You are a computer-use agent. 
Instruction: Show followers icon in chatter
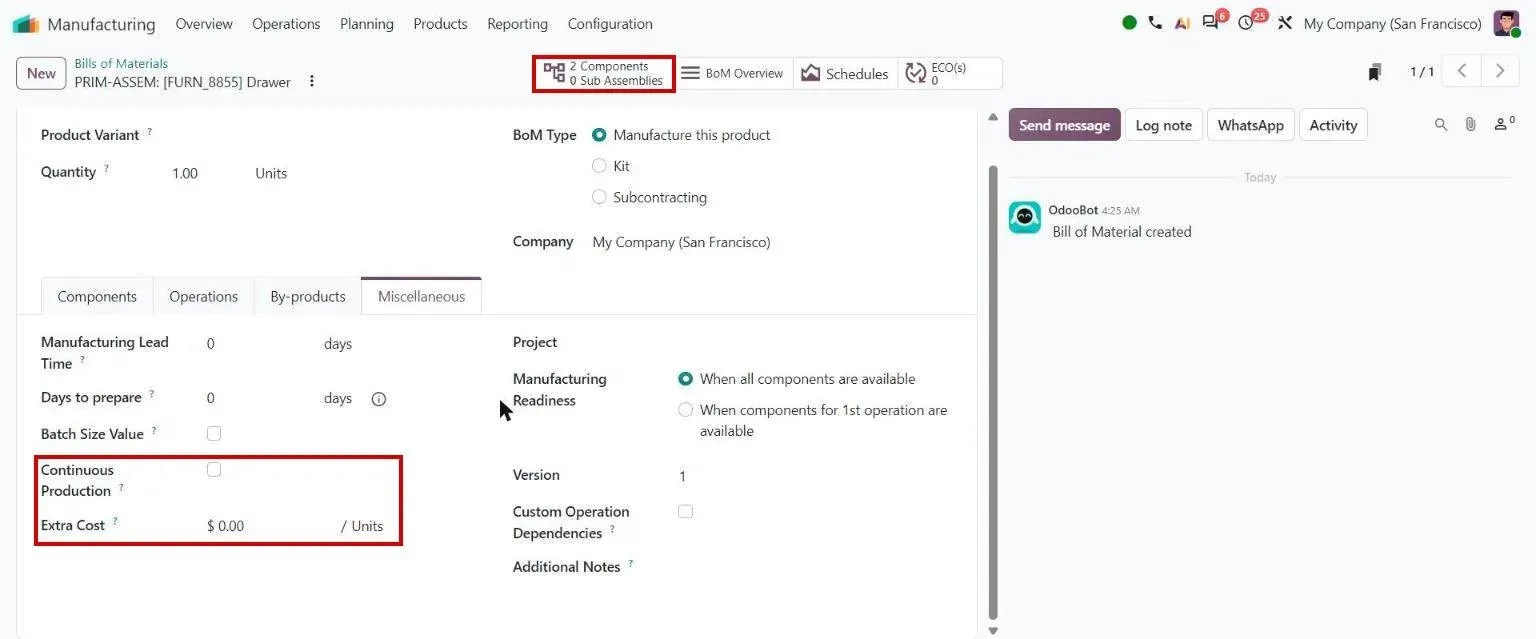(1504, 124)
